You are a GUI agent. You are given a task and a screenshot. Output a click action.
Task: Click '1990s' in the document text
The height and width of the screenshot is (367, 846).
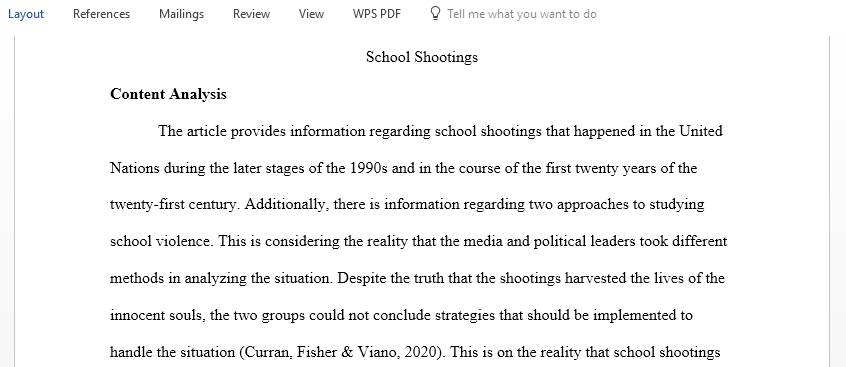point(369,168)
